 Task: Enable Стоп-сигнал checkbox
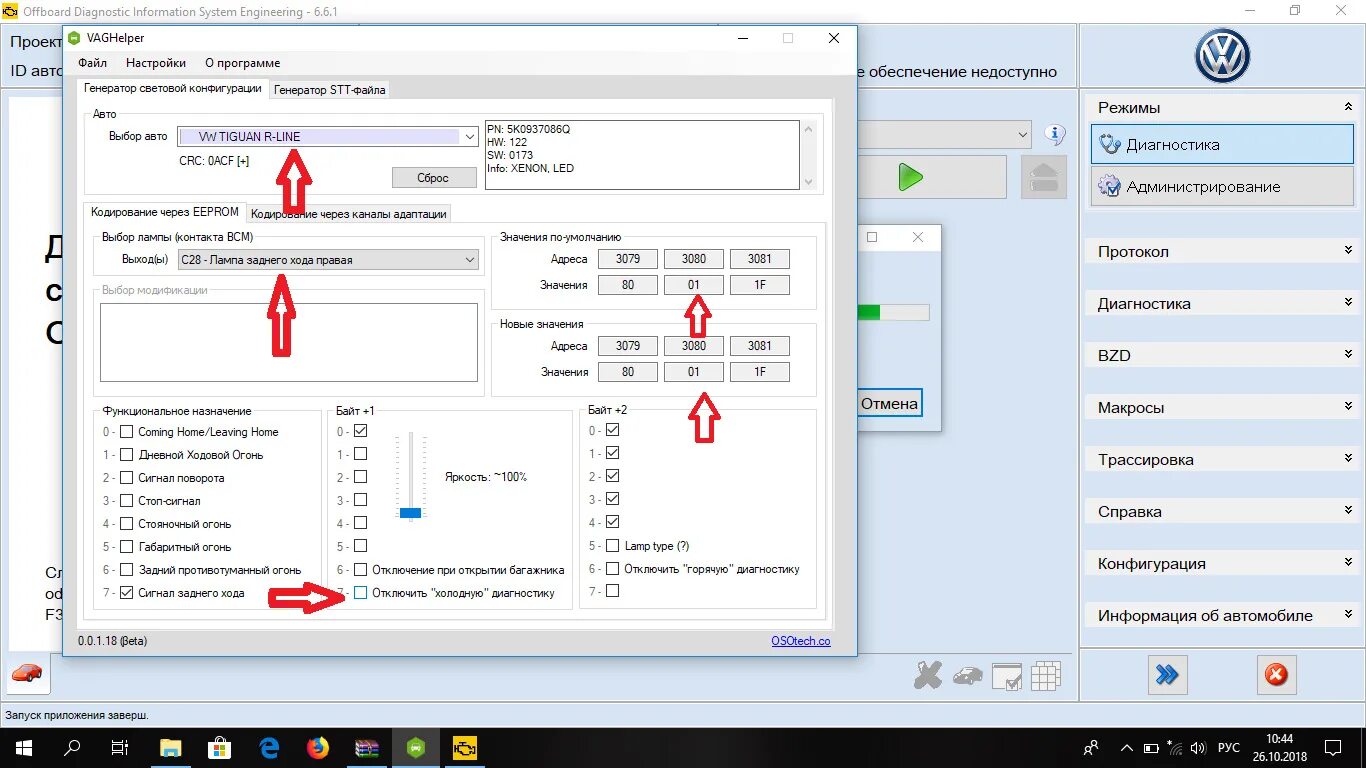click(127, 501)
